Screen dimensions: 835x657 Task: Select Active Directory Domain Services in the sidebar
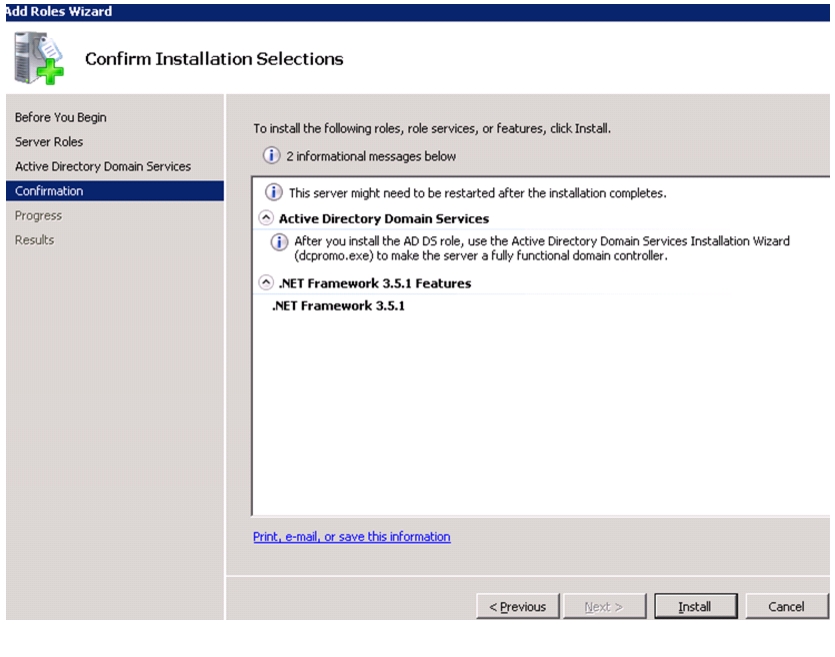click(x=103, y=166)
